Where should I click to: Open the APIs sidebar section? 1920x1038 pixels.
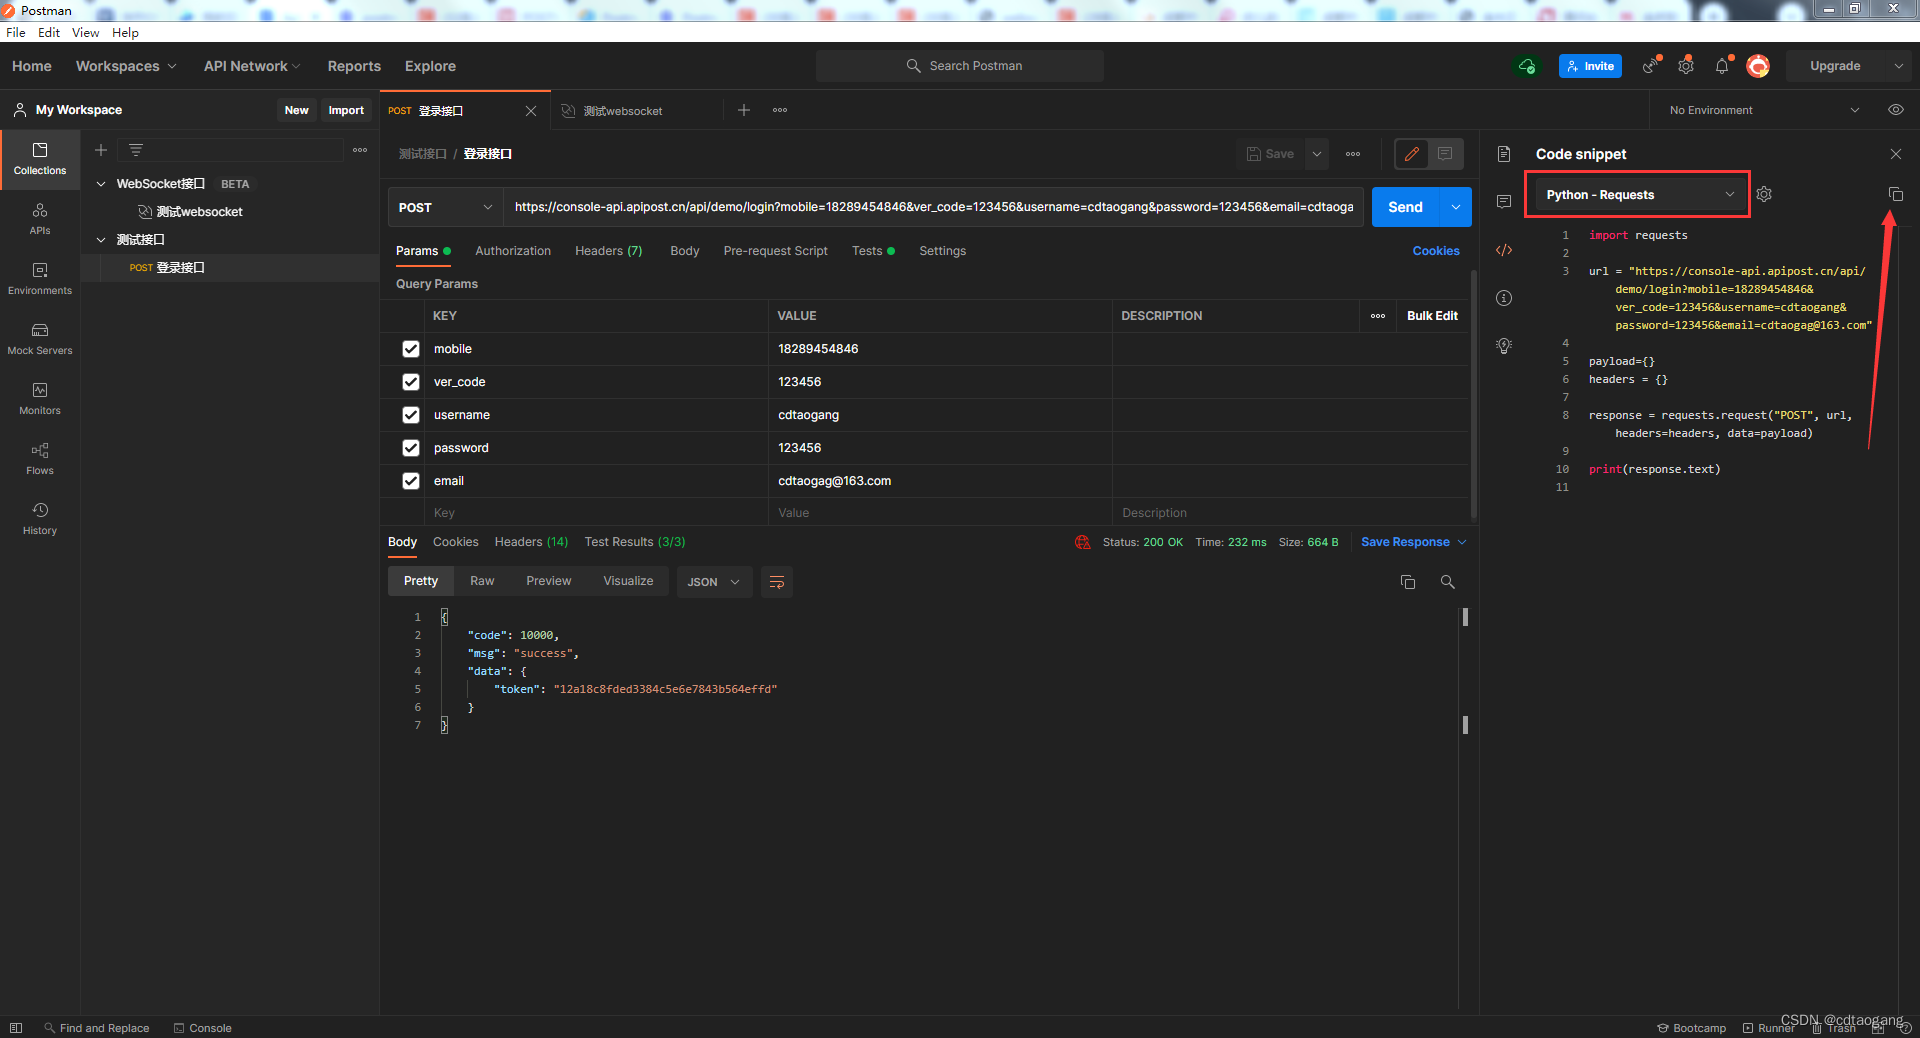tap(40, 219)
